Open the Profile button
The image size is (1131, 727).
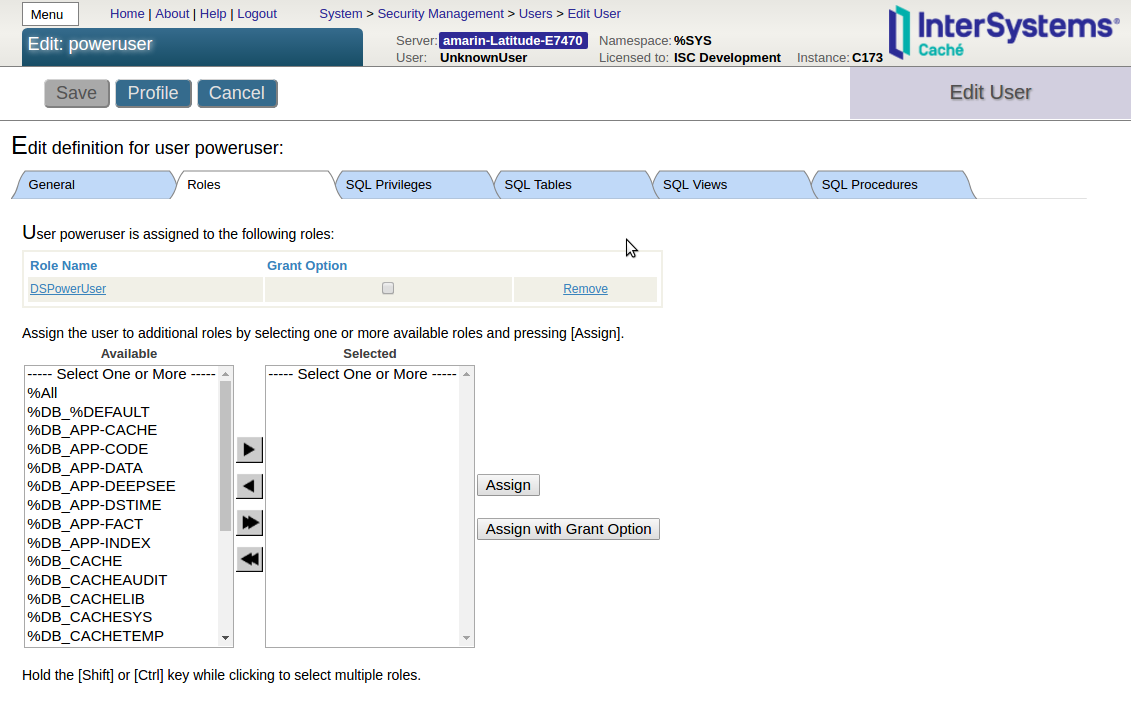(x=153, y=93)
